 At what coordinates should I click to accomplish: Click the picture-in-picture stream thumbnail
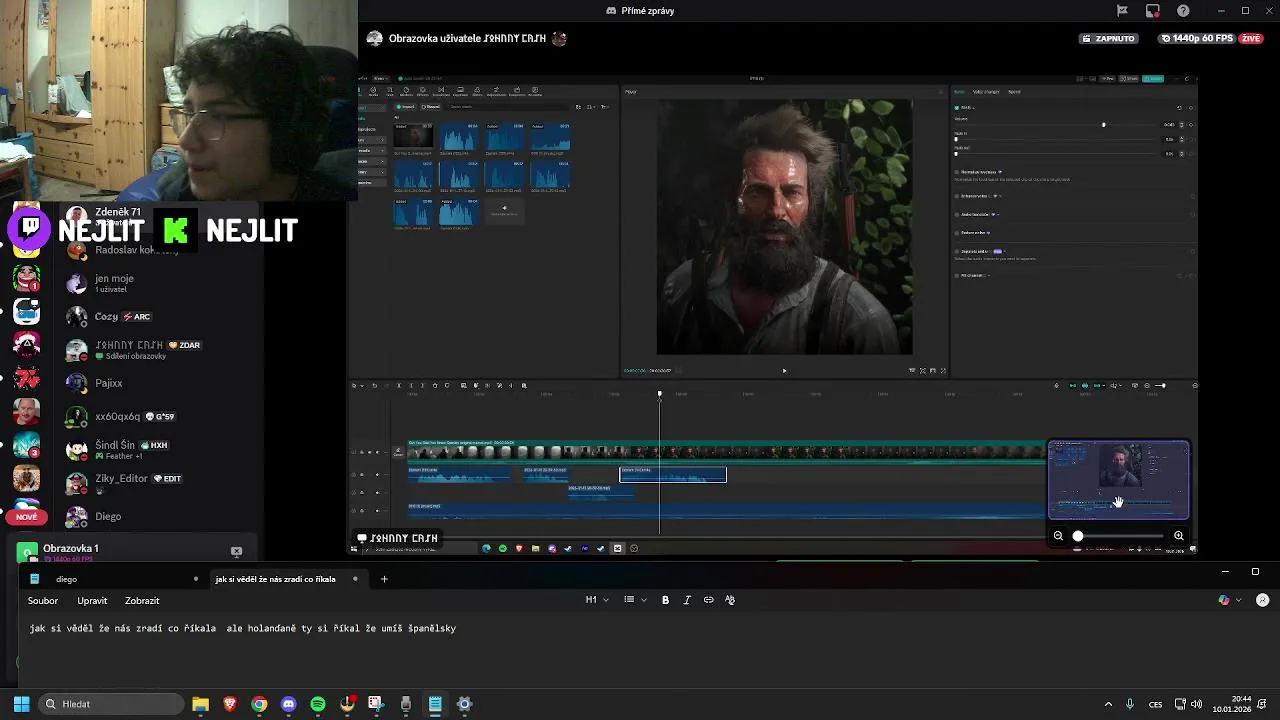tap(1119, 480)
